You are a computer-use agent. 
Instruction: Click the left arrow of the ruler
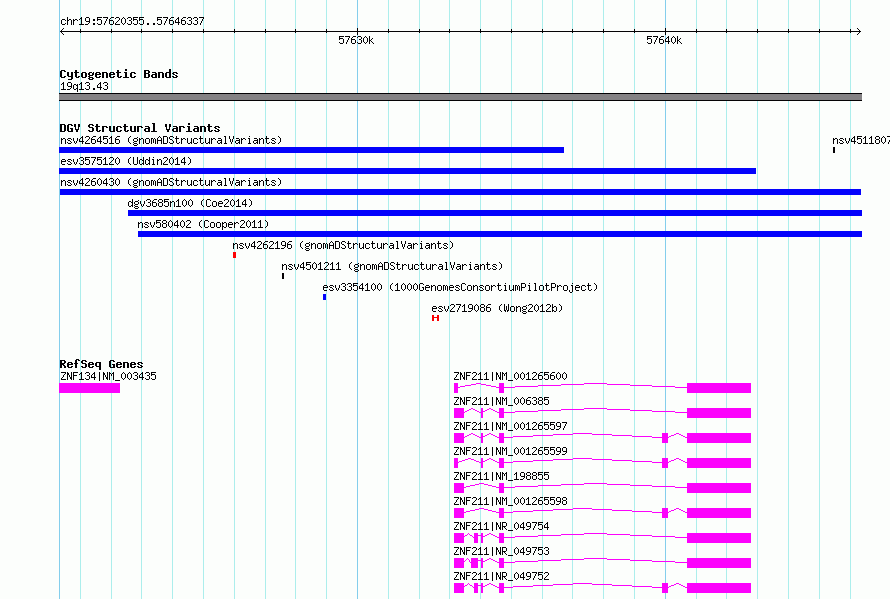pyautogui.click(x=62, y=31)
